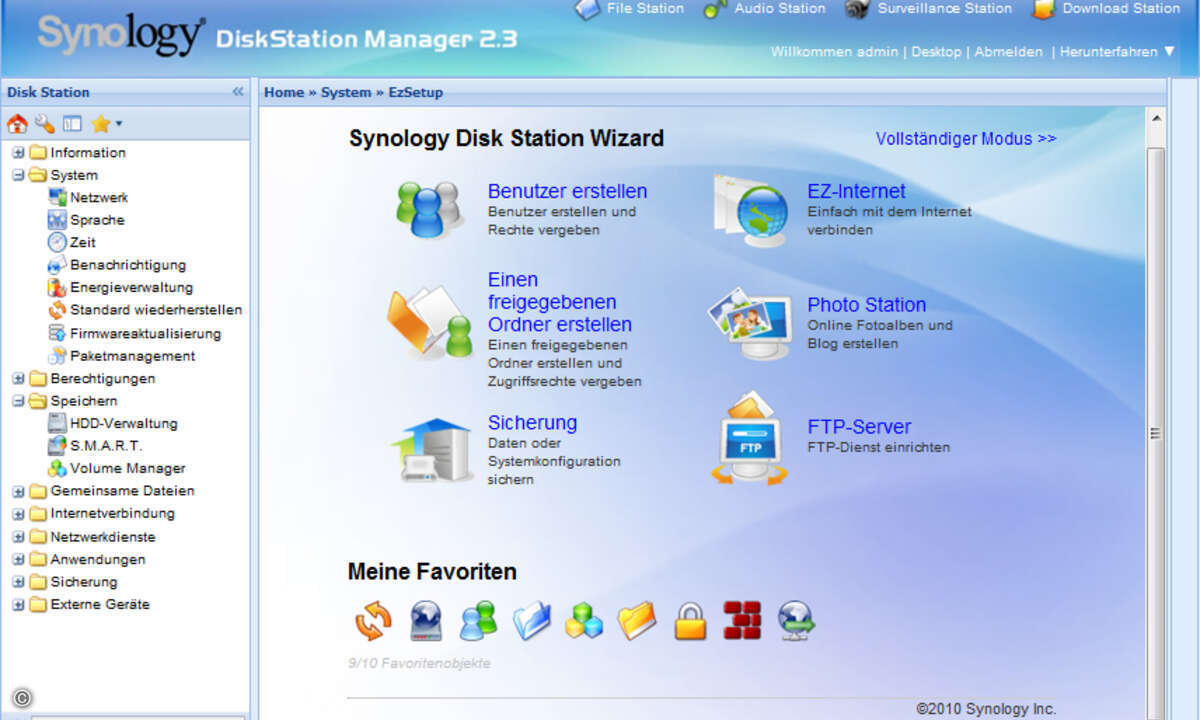The height and width of the screenshot is (720, 1200).
Task: Click the panel layout icon in sidebar toolbar
Action: click(72, 124)
